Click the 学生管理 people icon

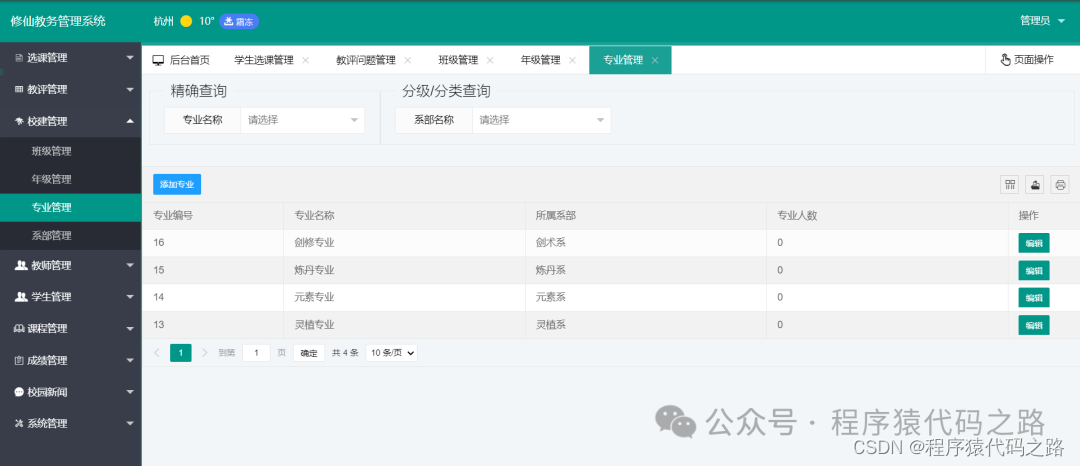(21, 297)
